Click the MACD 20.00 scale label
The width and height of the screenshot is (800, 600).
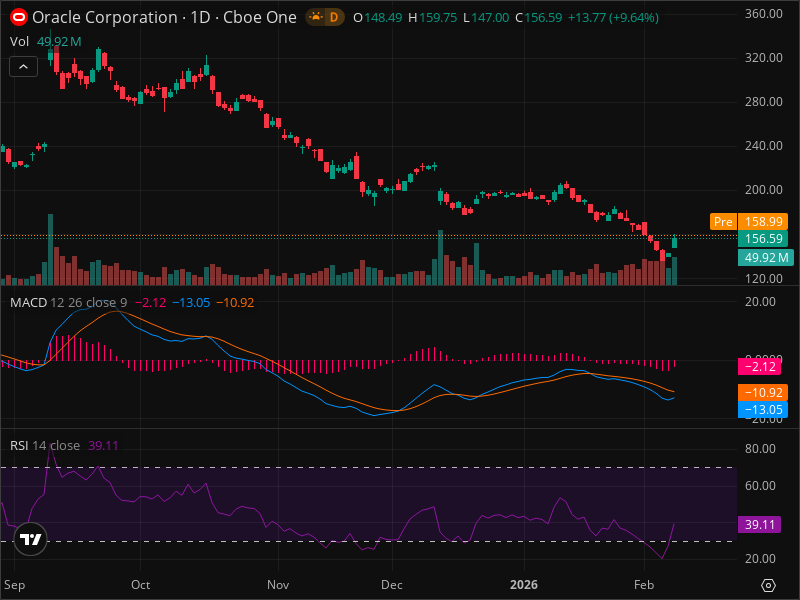(x=760, y=302)
